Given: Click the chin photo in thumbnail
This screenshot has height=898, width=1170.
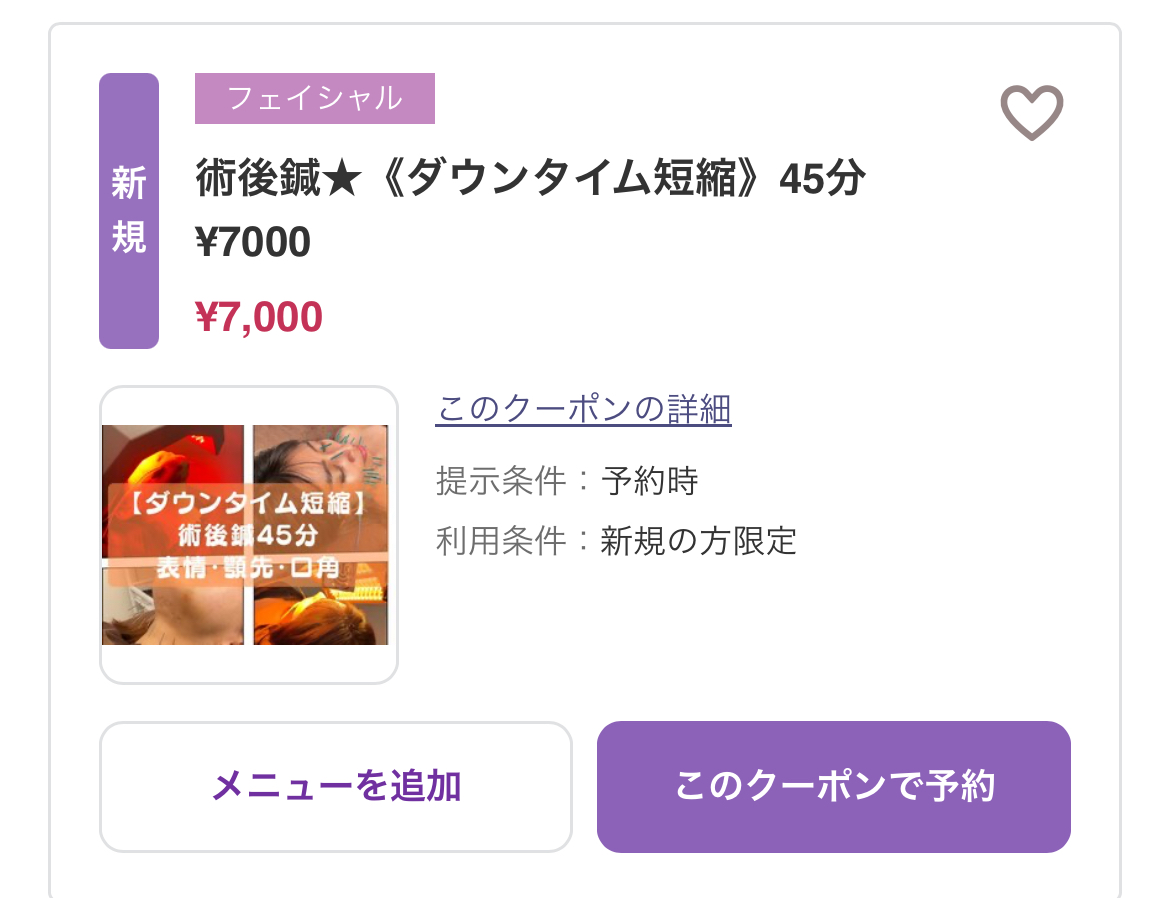Looking at the screenshot, I should click(172, 612).
